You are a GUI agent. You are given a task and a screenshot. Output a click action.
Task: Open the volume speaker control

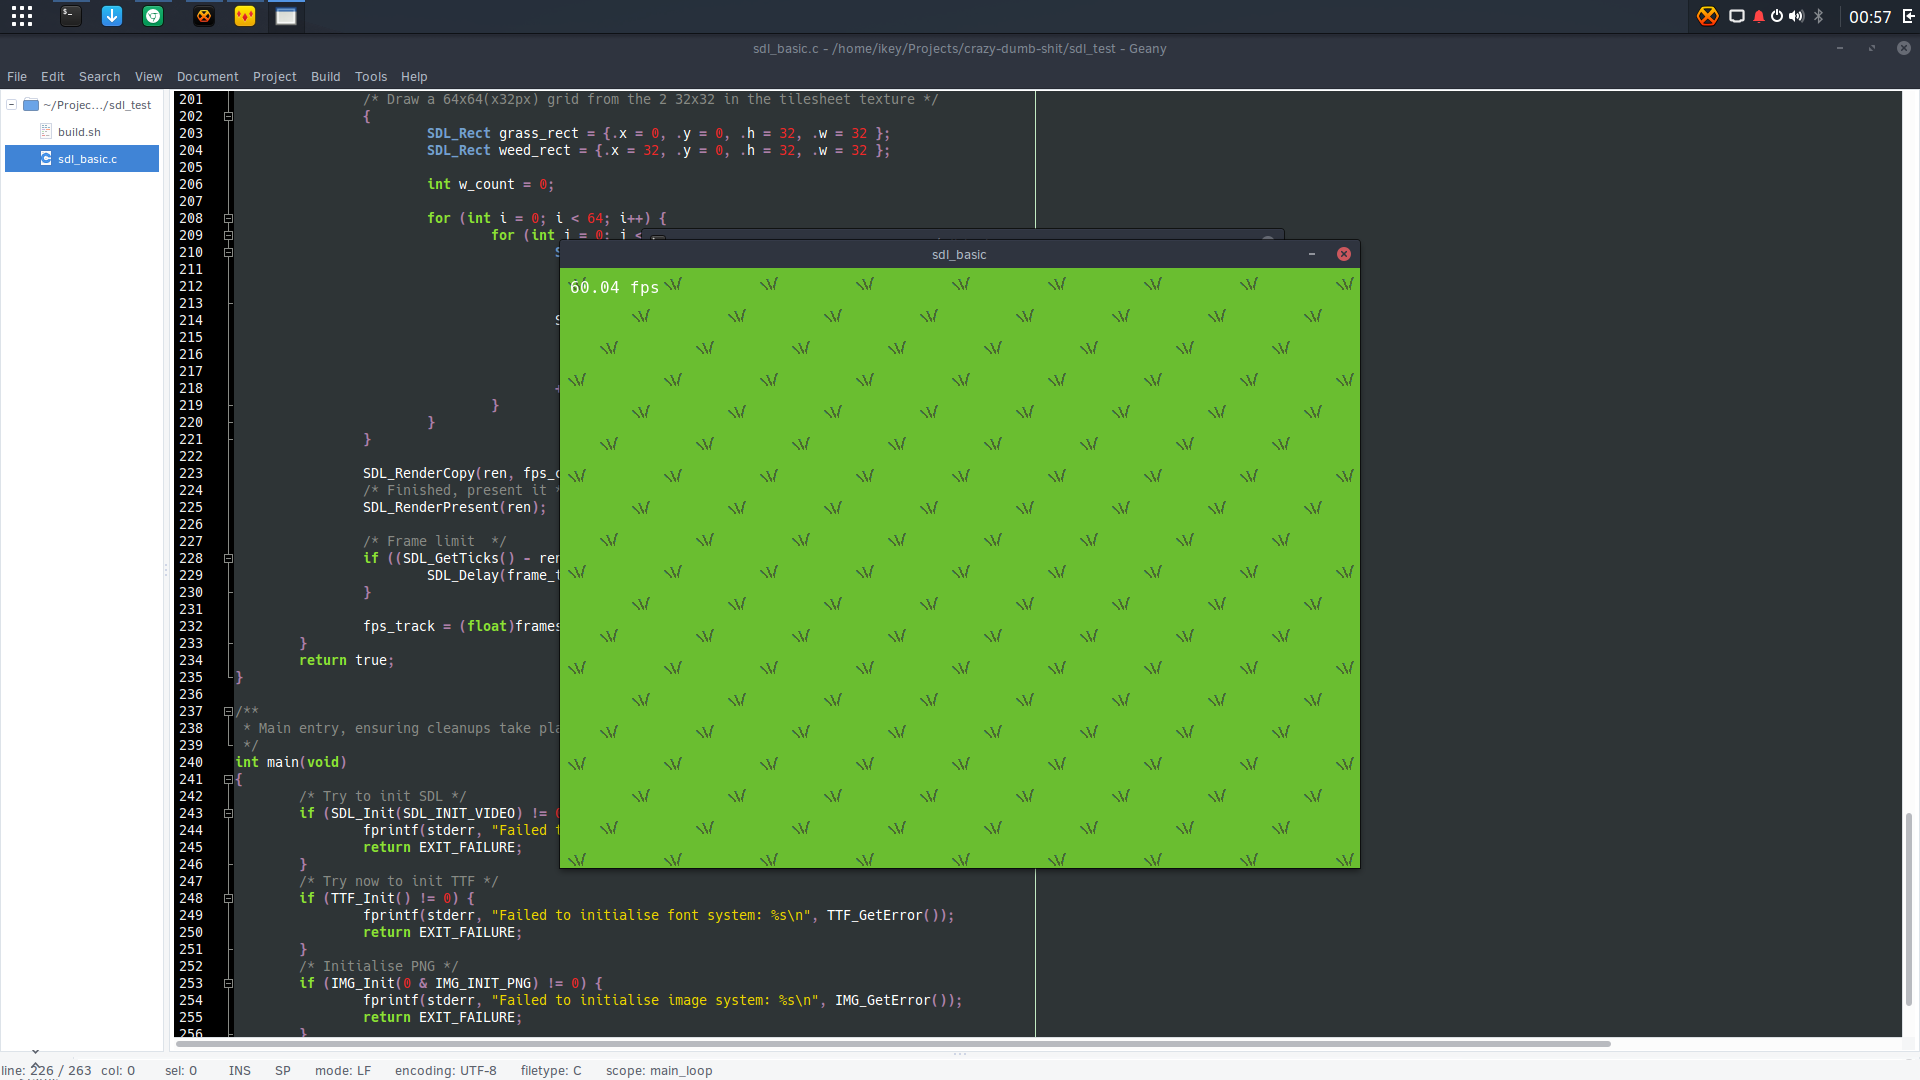(x=1796, y=16)
